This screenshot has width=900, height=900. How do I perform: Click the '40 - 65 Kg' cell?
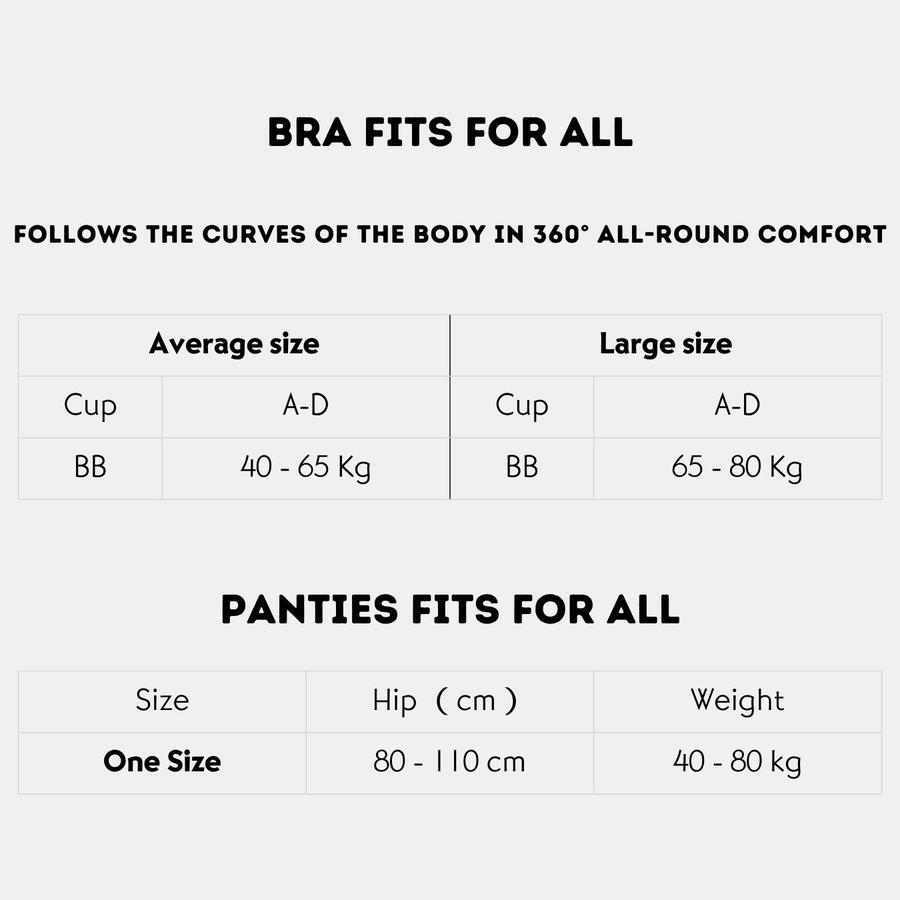(305, 467)
